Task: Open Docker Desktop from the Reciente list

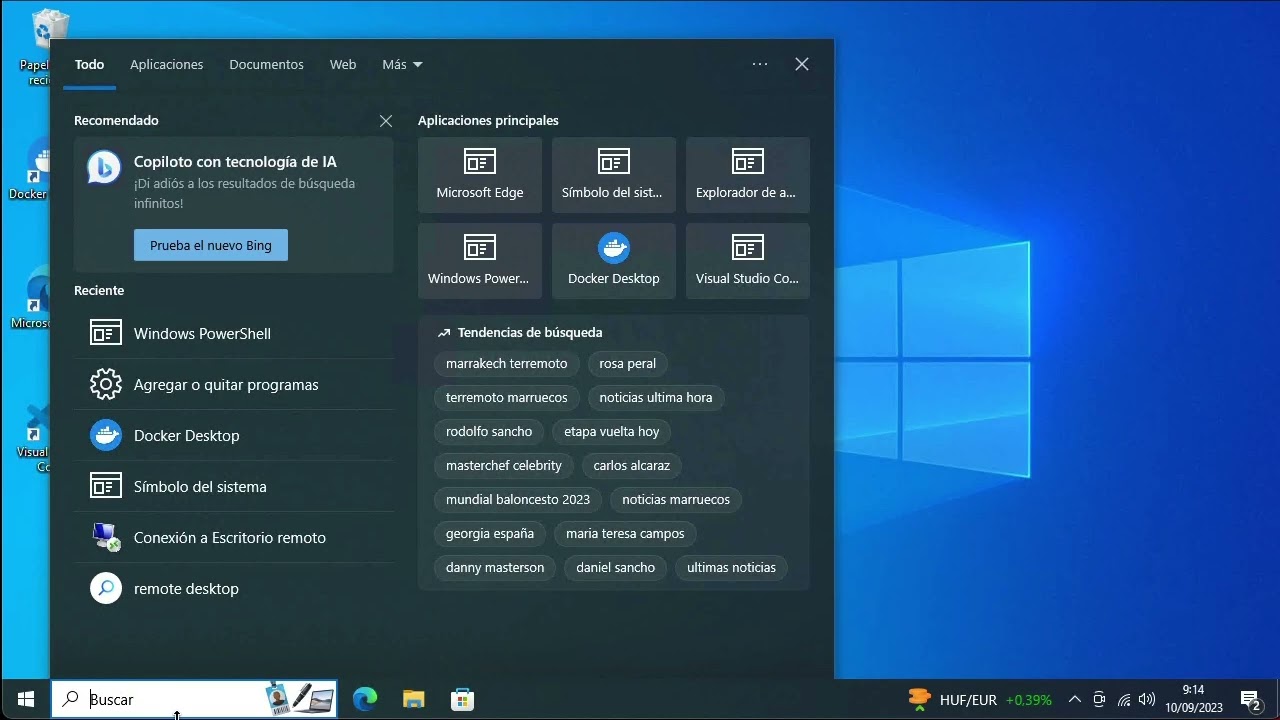Action: [234, 435]
